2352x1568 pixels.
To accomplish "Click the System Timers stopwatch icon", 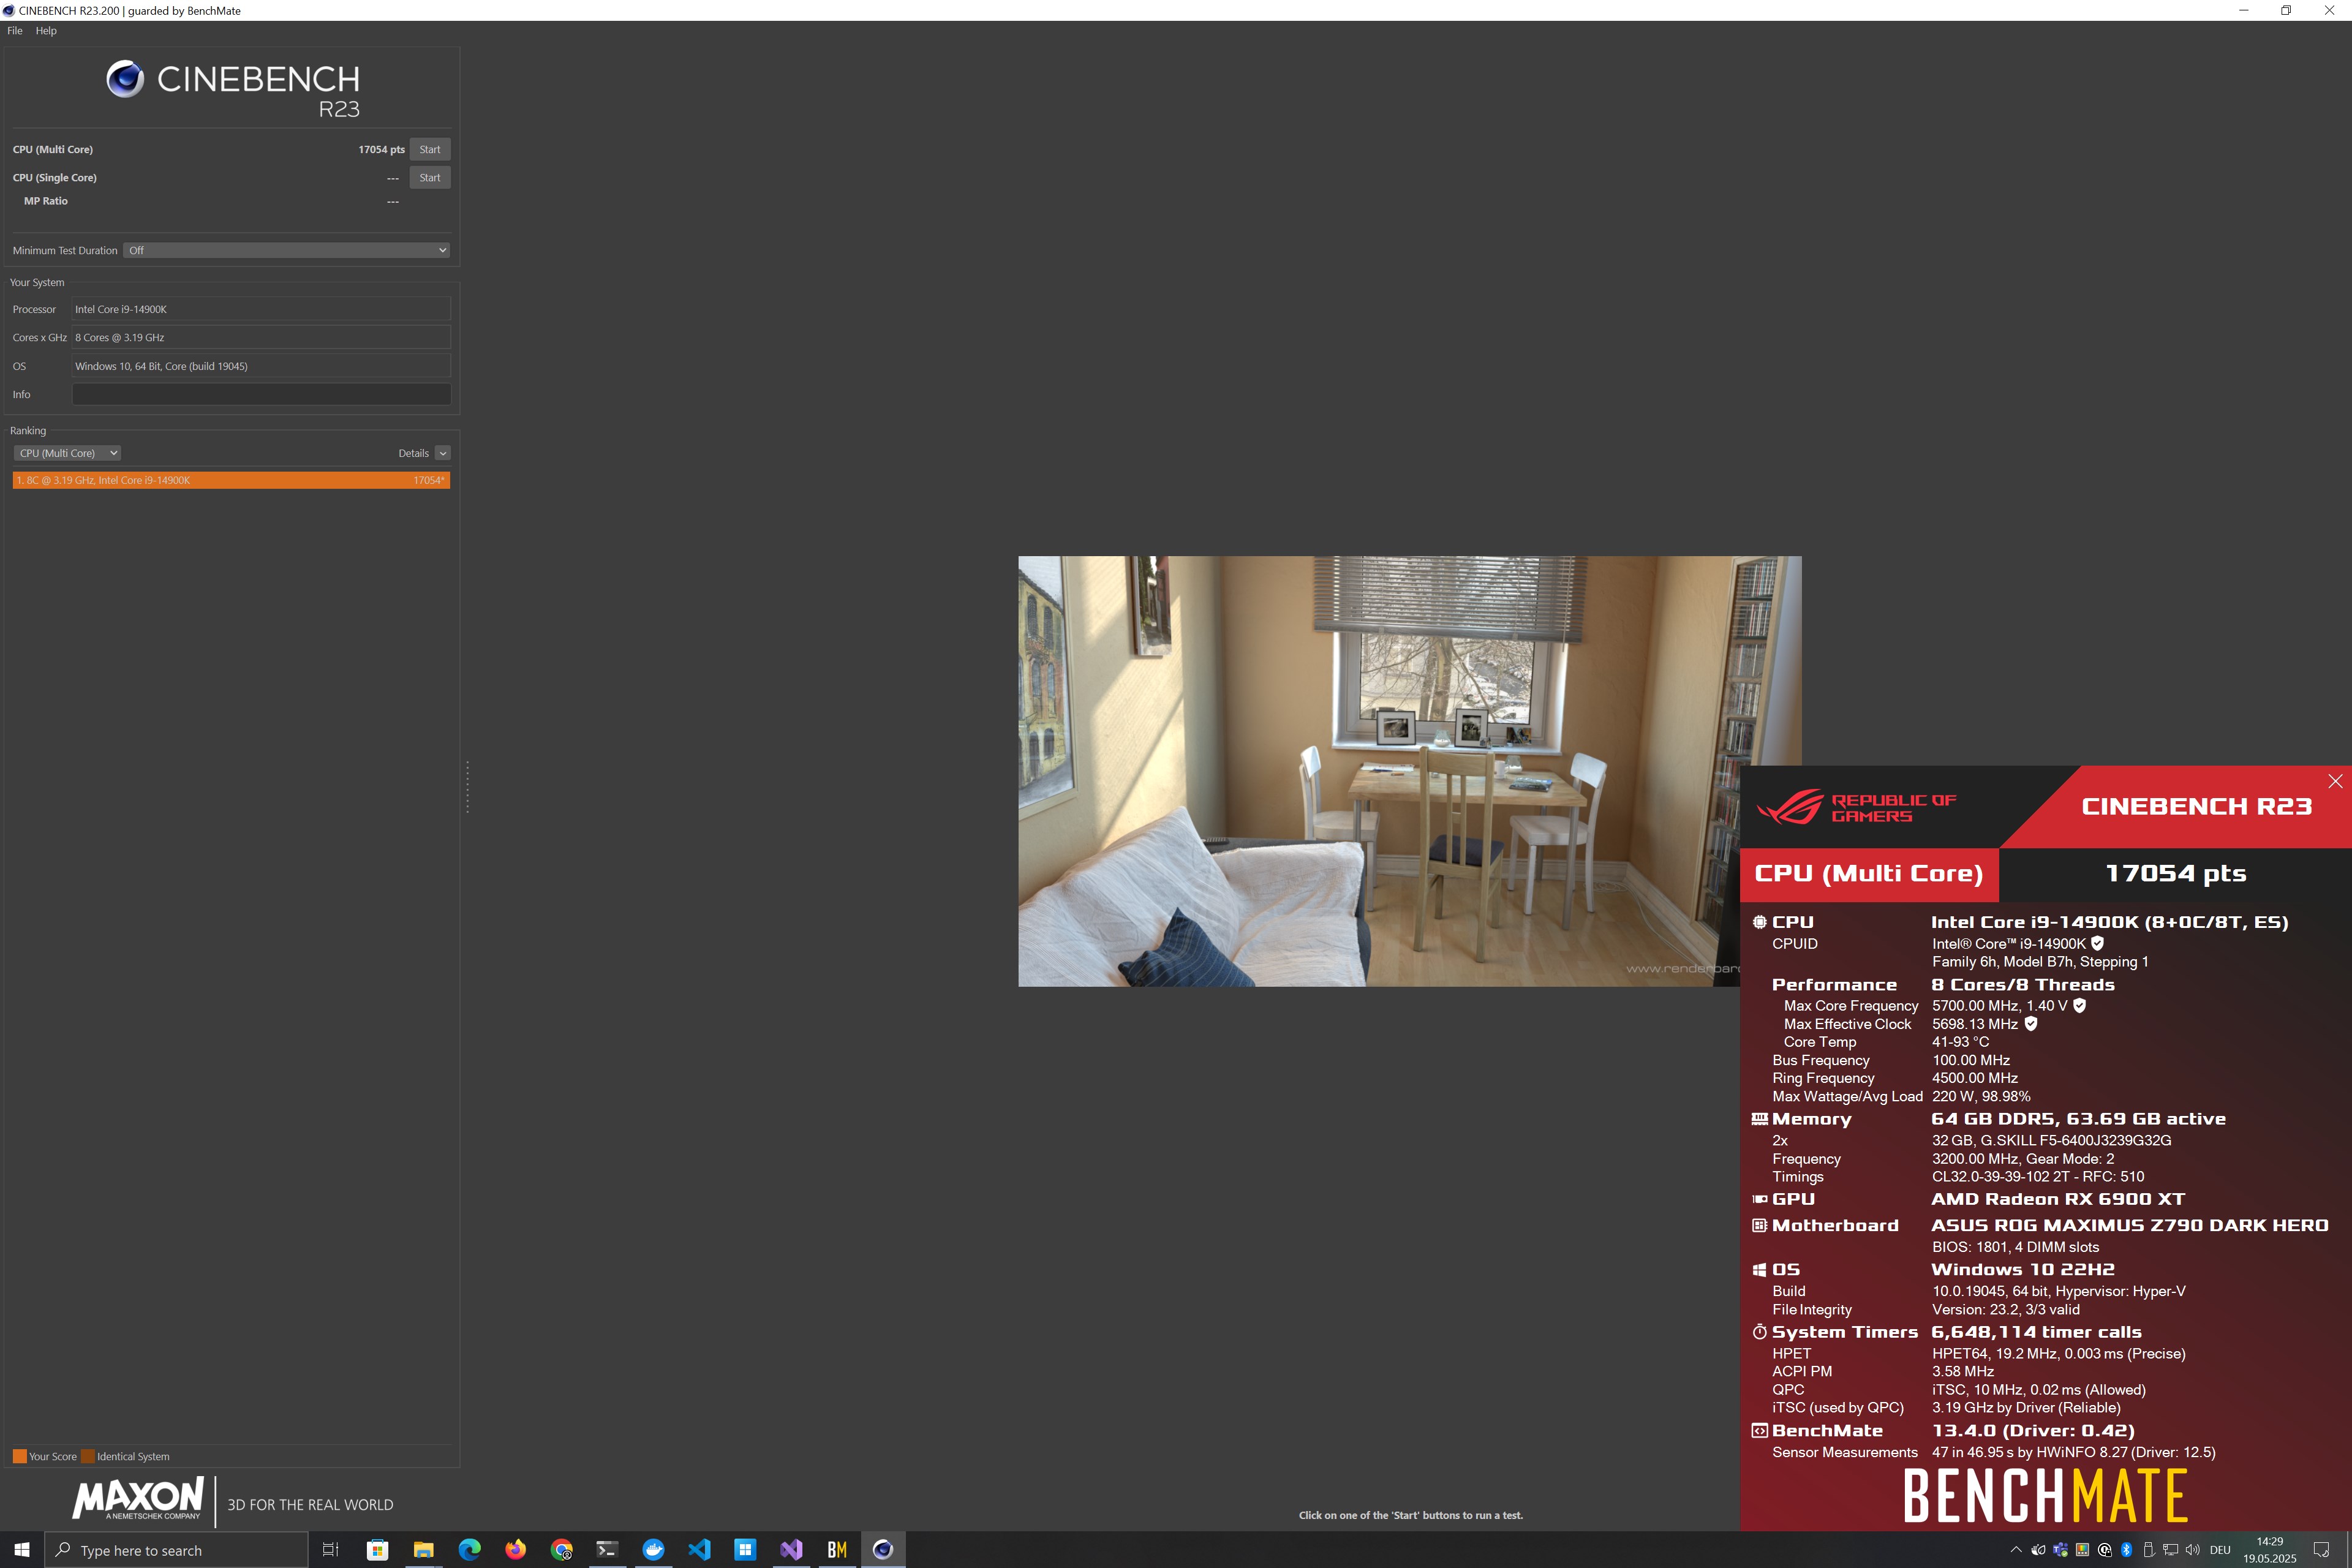I will [x=1759, y=1332].
